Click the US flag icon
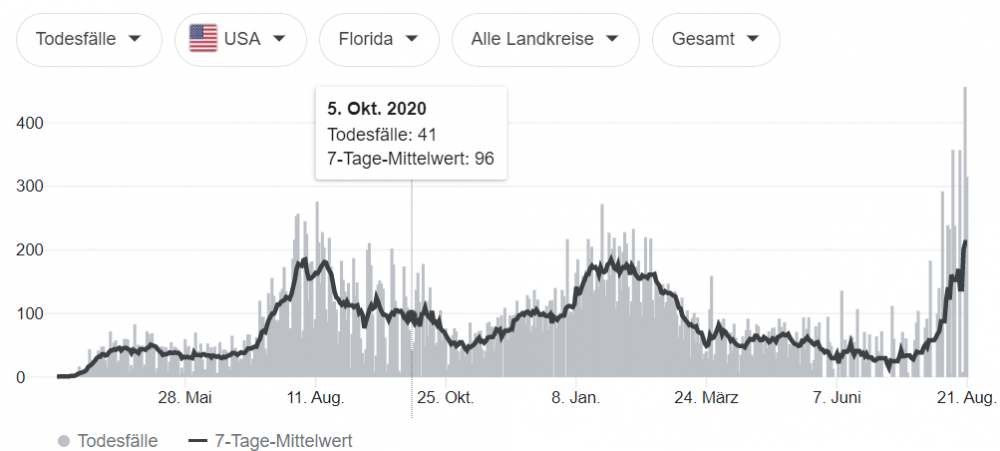The height and width of the screenshot is (451, 1000). 203,39
